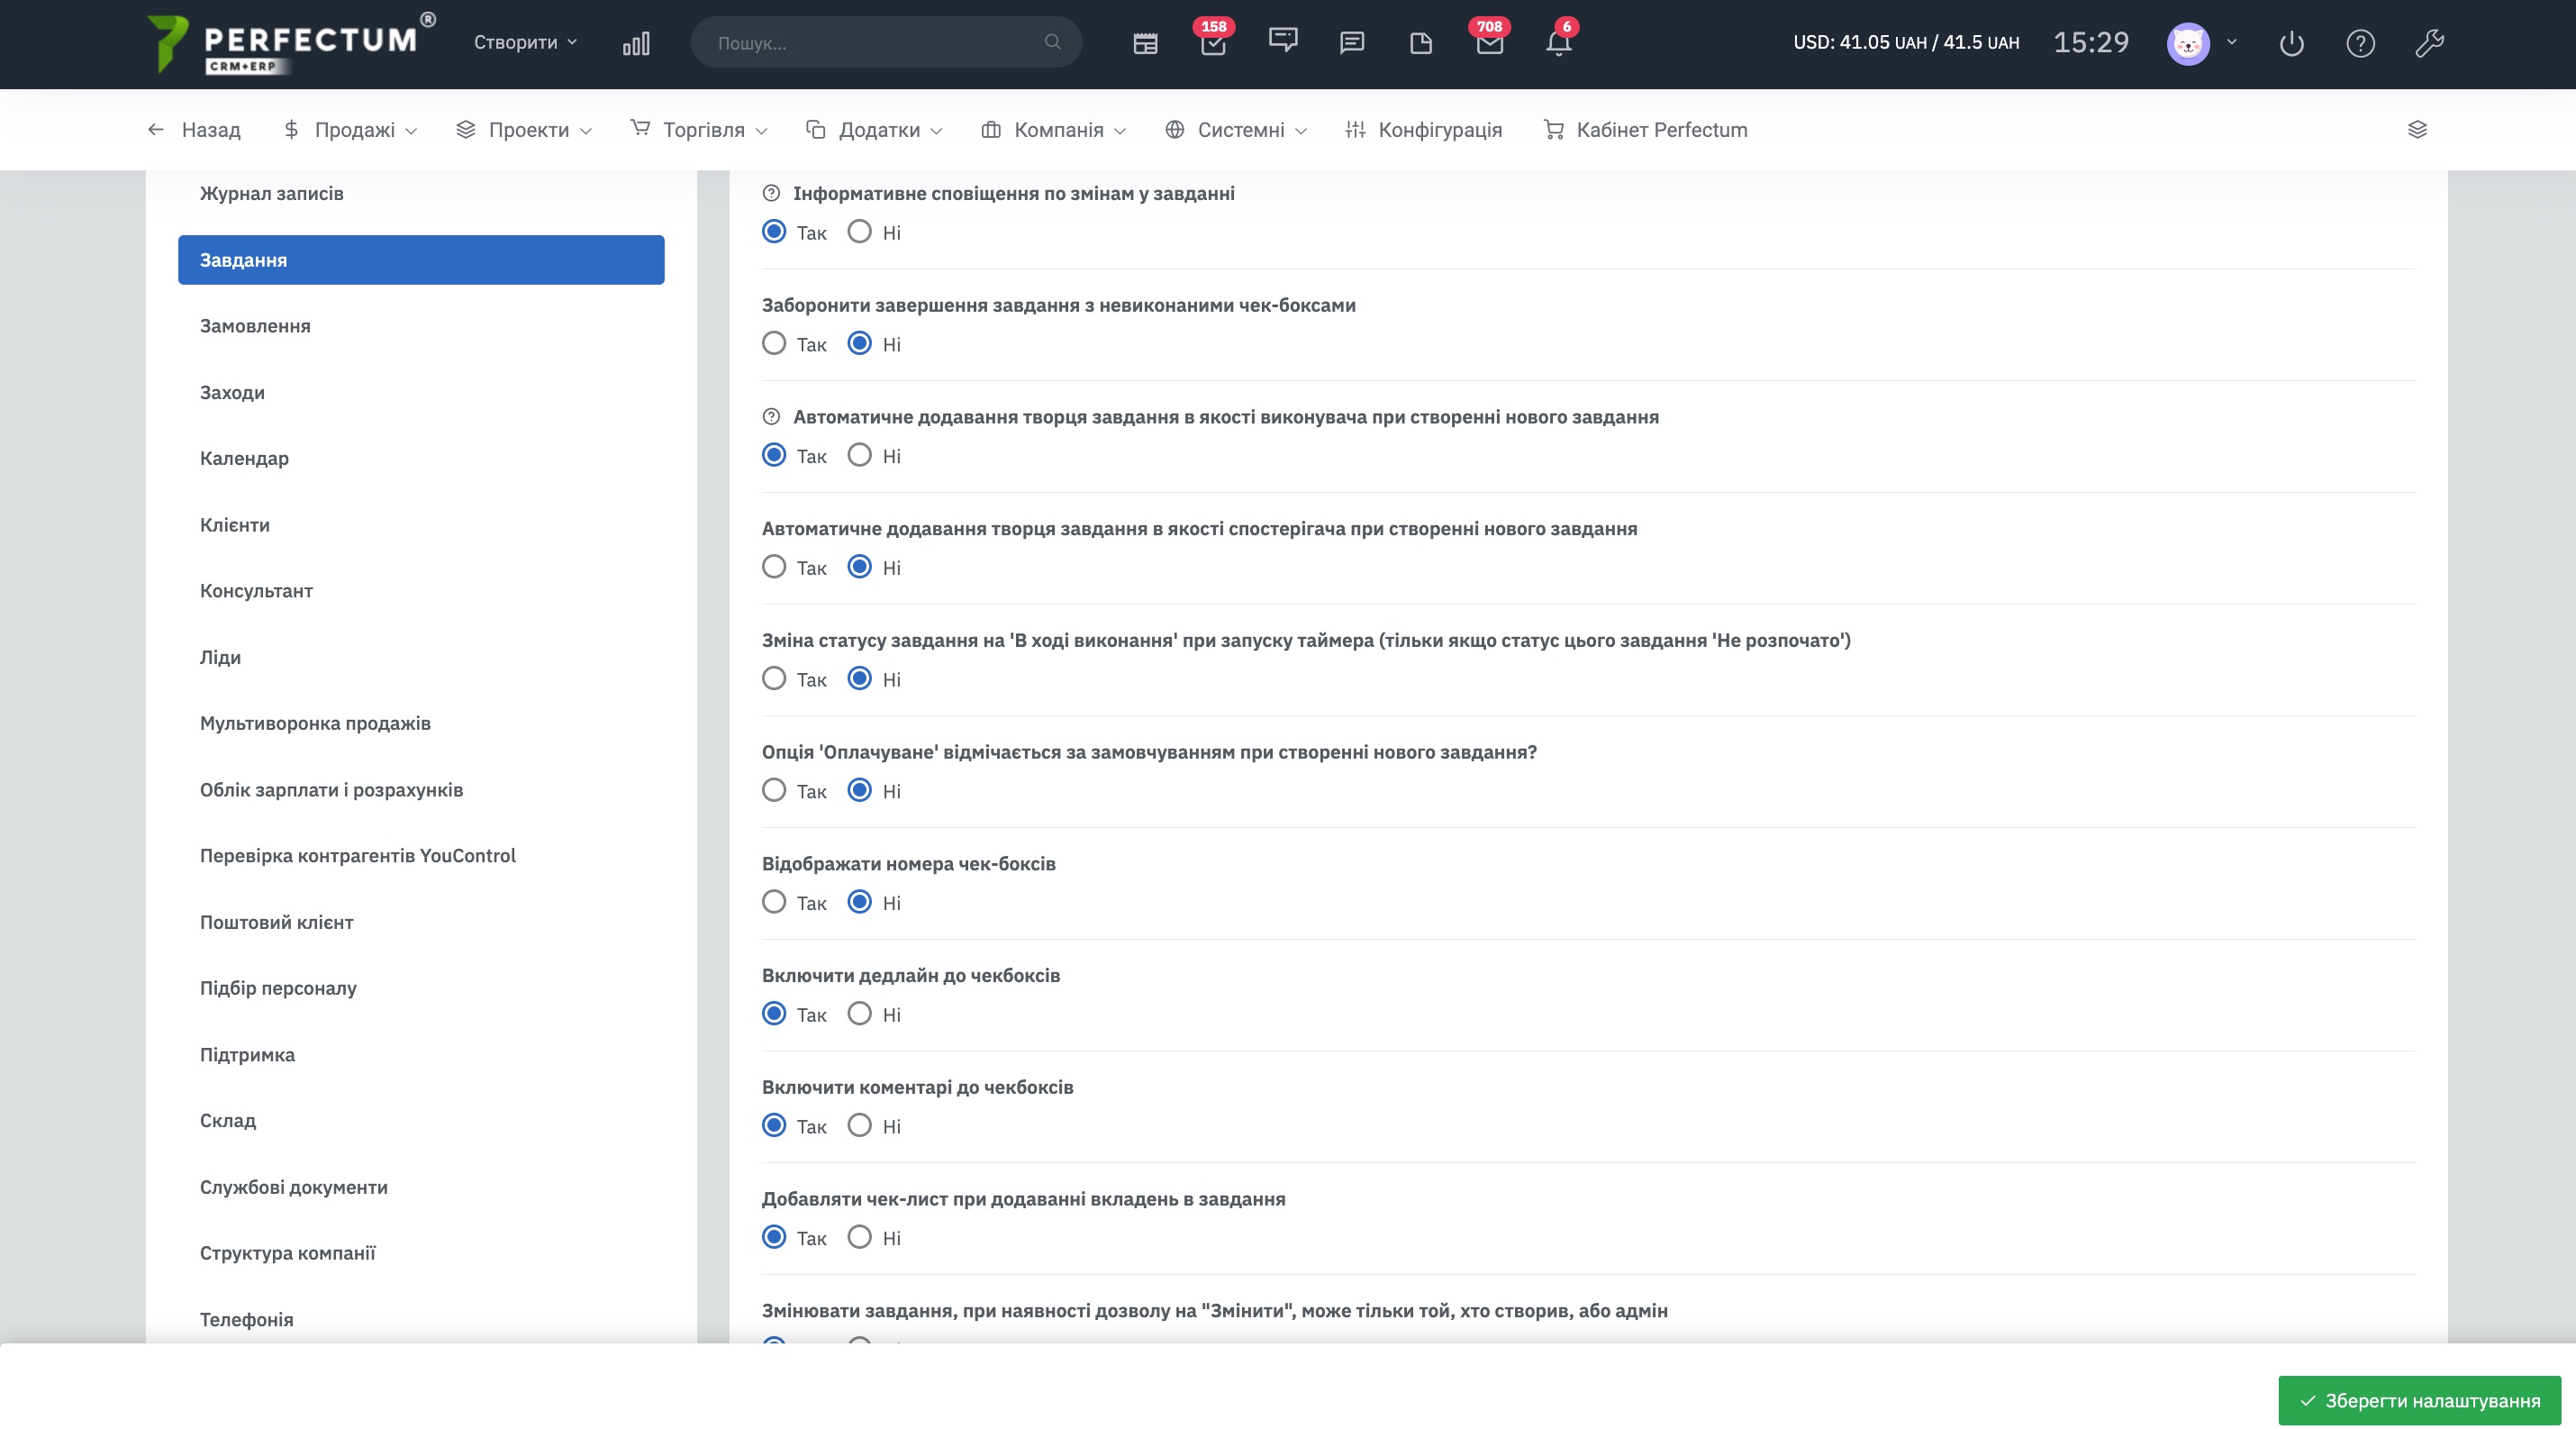Screen dimensions: 2576x1429
Task: Open the presentation chat icon
Action: click(1283, 41)
